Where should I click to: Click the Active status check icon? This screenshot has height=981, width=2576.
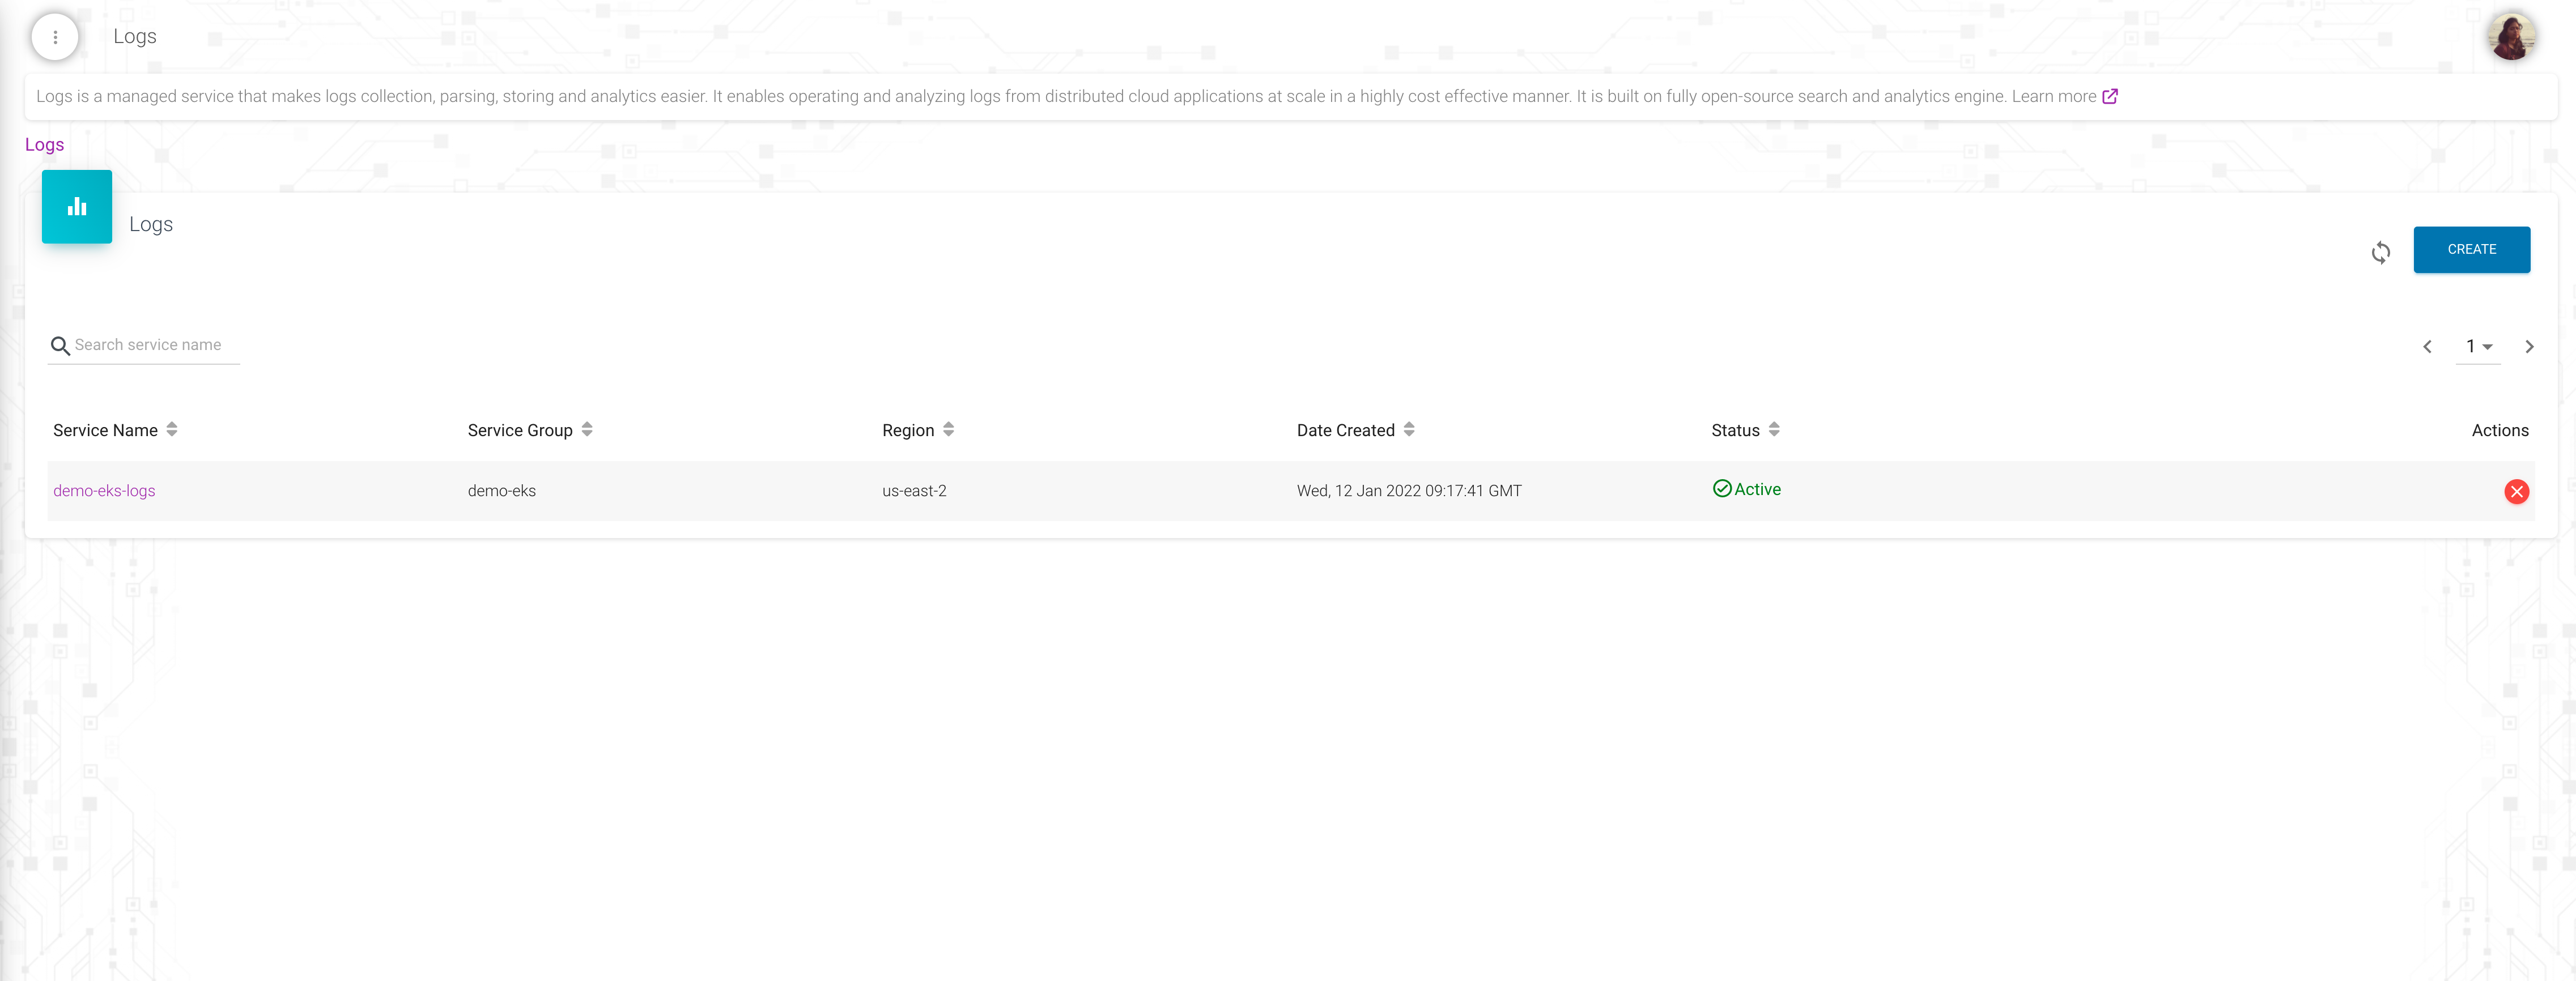tap(1722, 489)
